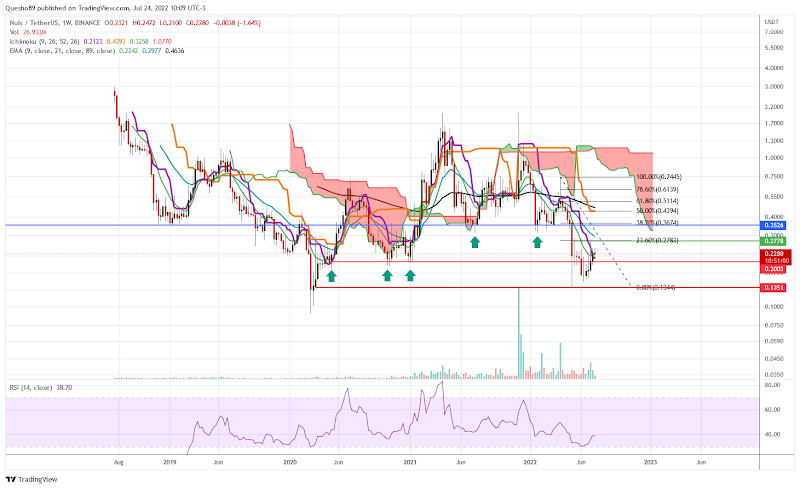Click the RSI value 38.70
Image resolution: width=800 pixels, height=489 pixels.
[x=64, y=388]
